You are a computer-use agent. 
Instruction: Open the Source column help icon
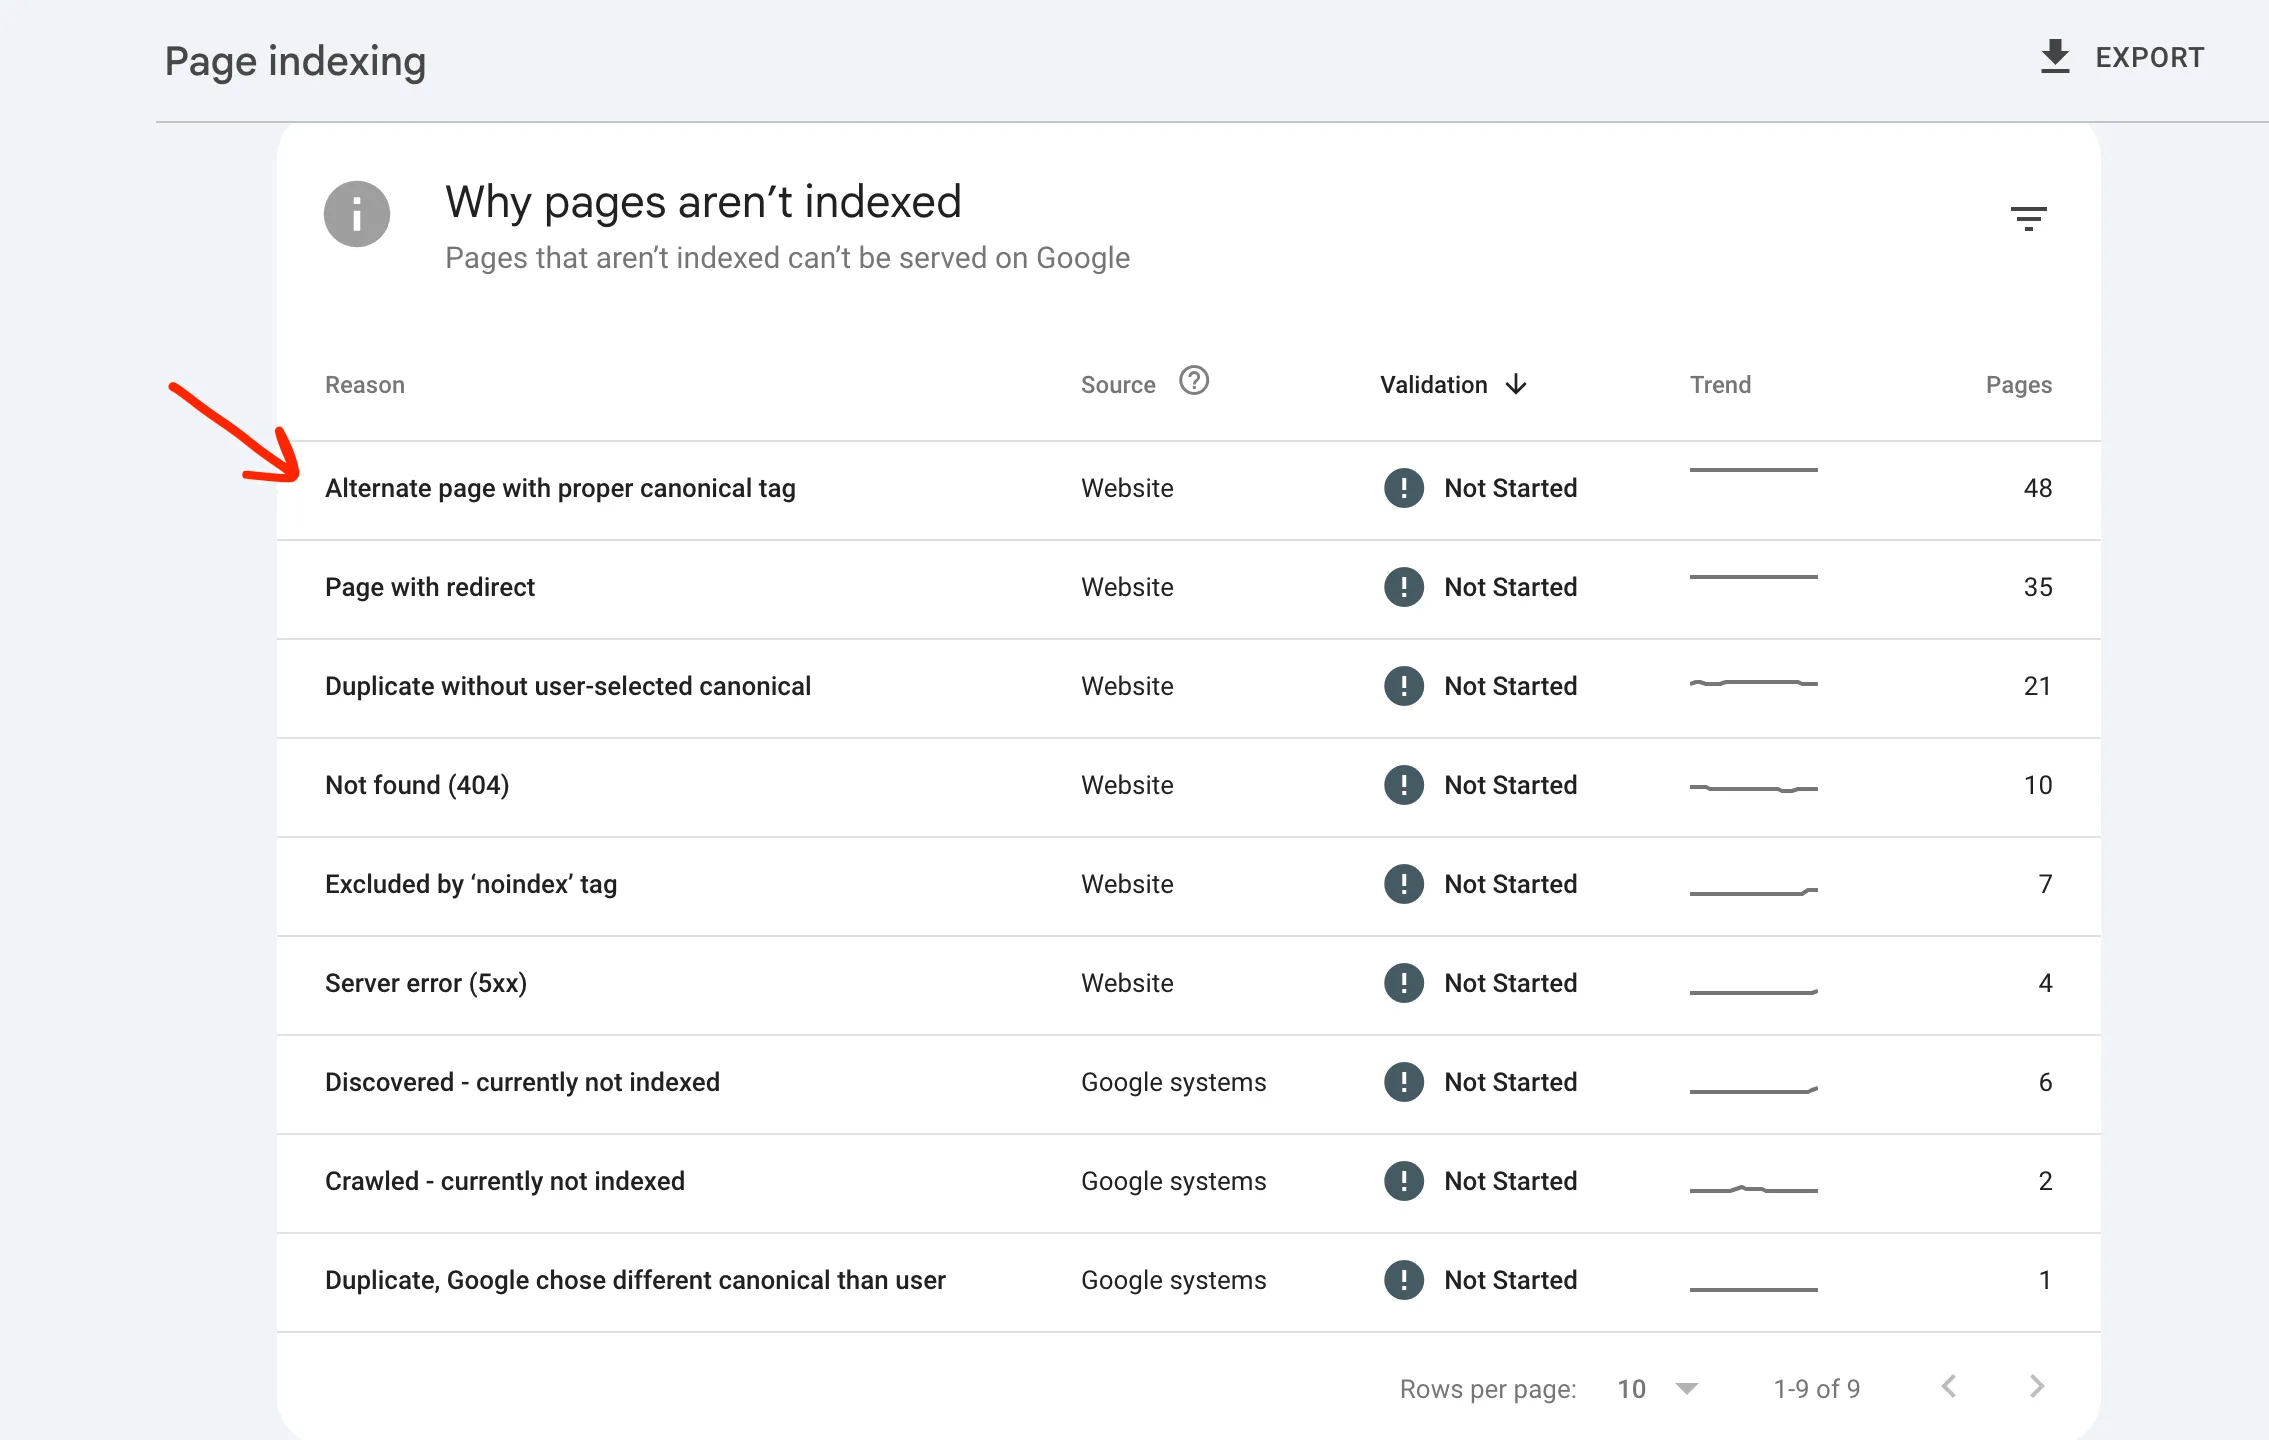tap(1194, 381)
